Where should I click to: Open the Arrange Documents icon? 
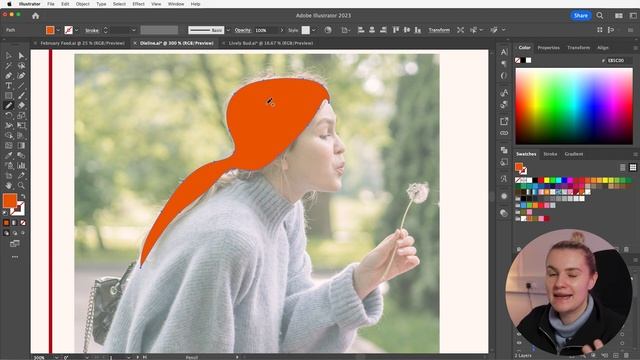click(619, 16)
